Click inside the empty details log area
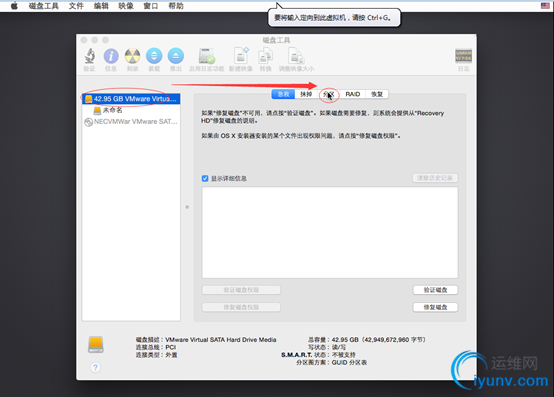 click(330, 232)
